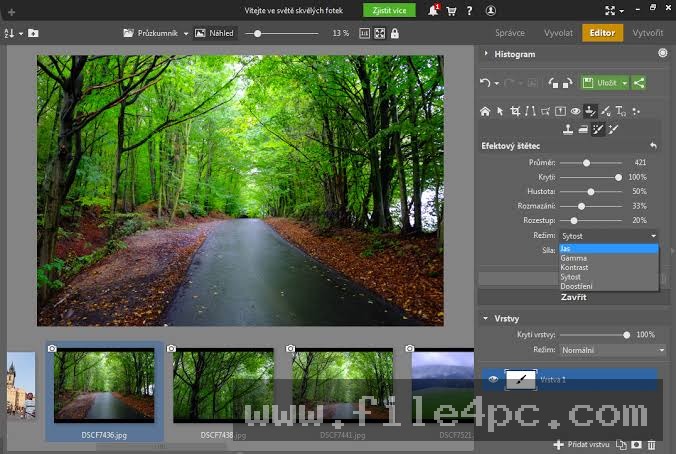The image size is (676, 454).
Task: Expand the Histogram panel
Action: point(486,53)
